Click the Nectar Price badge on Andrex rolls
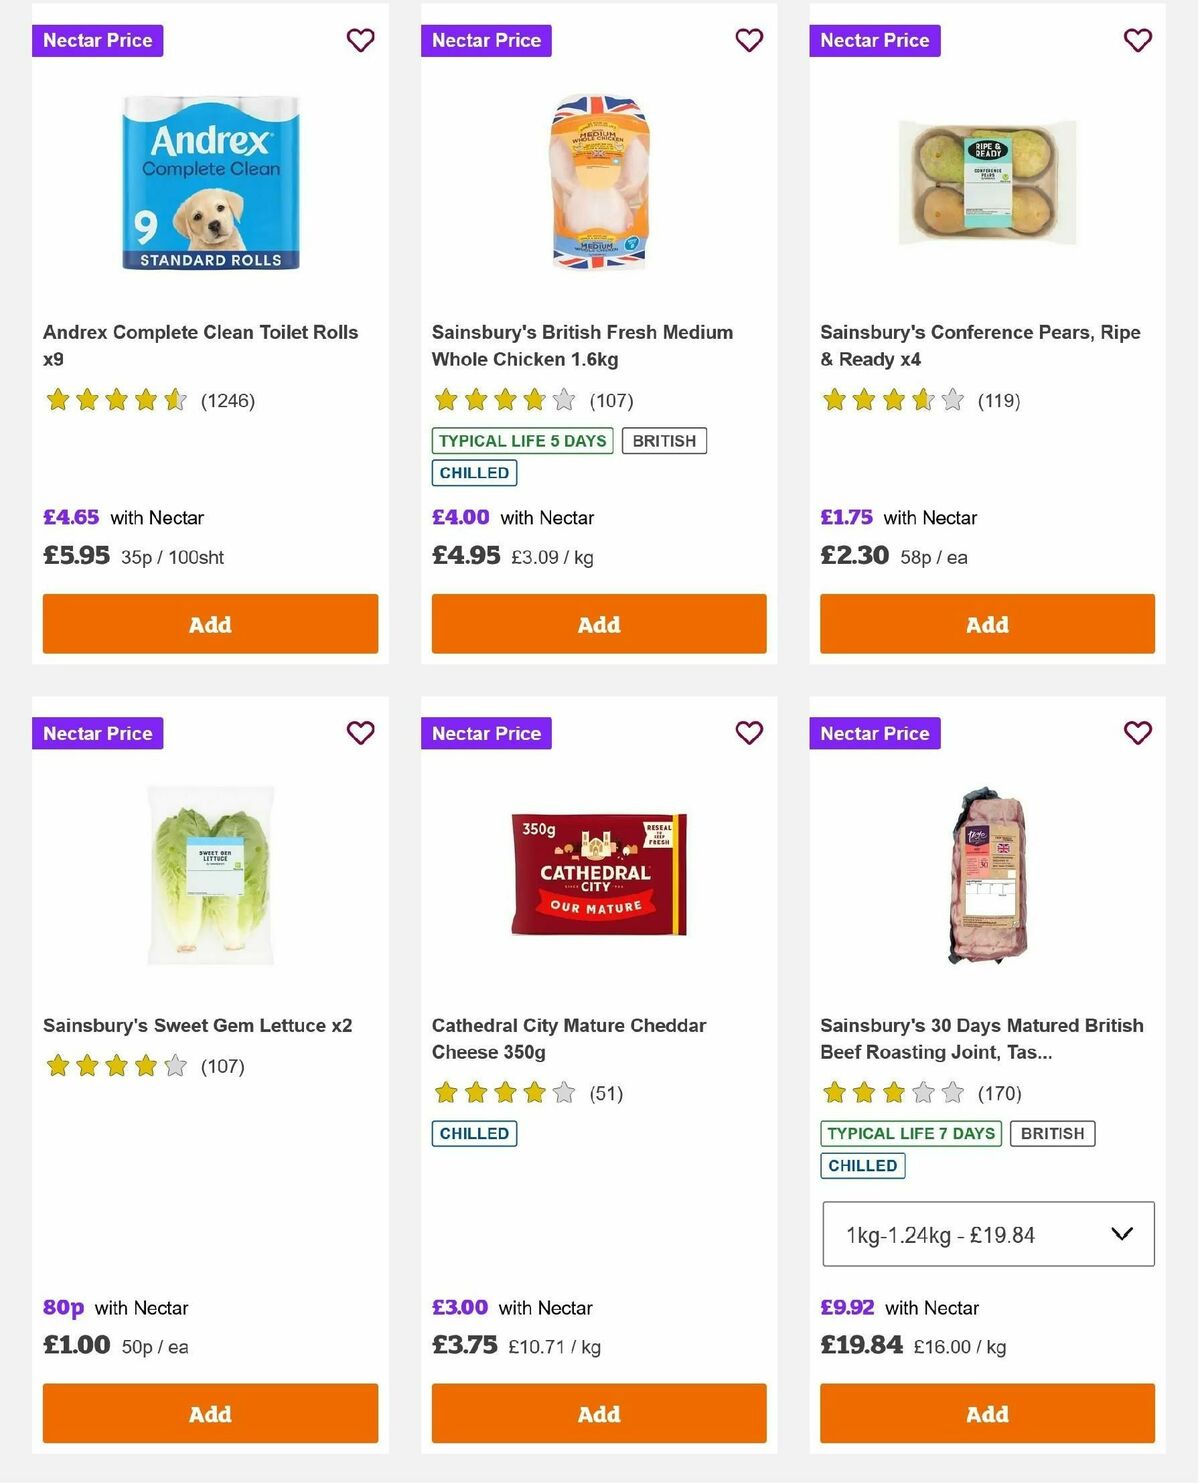 (98, 40)
